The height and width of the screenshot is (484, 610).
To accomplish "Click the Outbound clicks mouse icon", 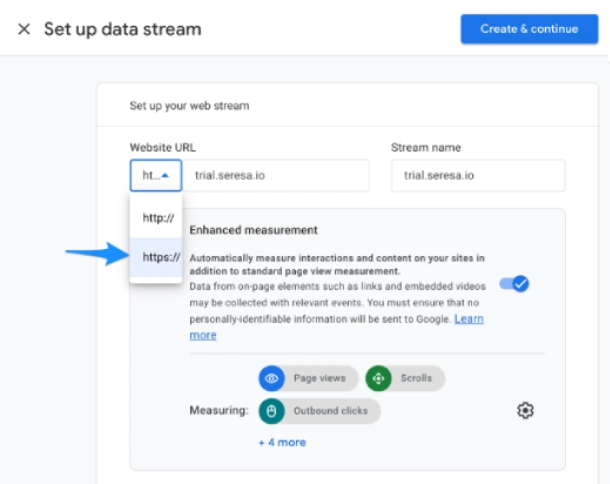I will 272,411.
